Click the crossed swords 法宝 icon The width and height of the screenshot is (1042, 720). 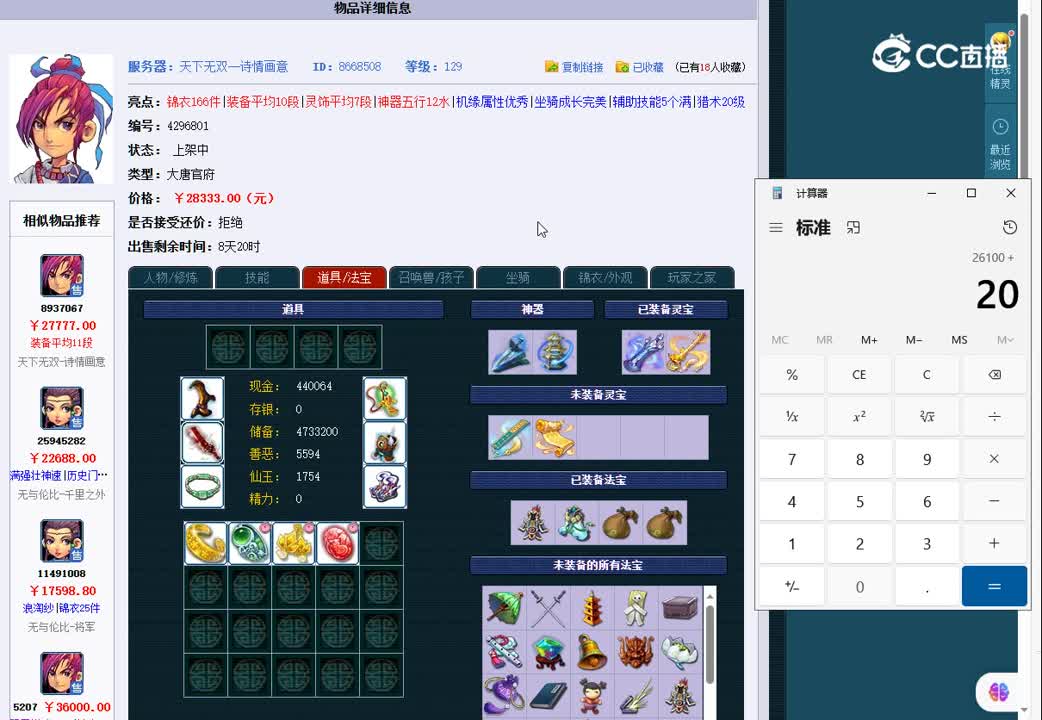coord(548,608)
